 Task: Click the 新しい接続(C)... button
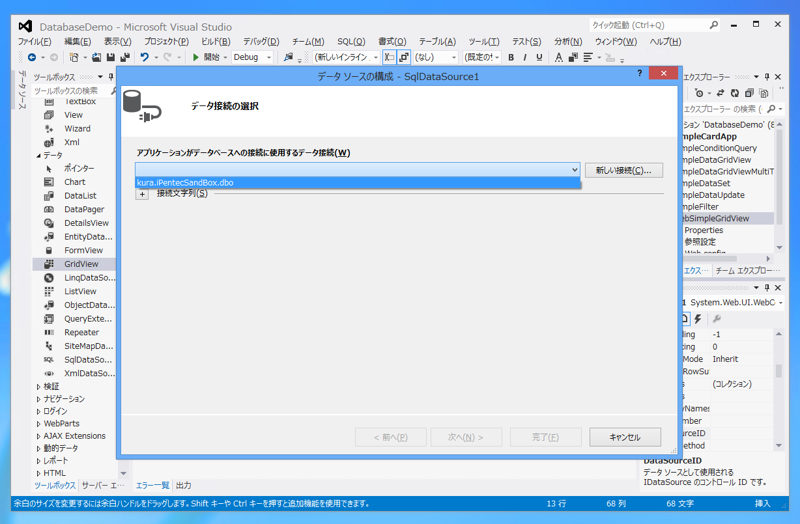coord(623,170)
